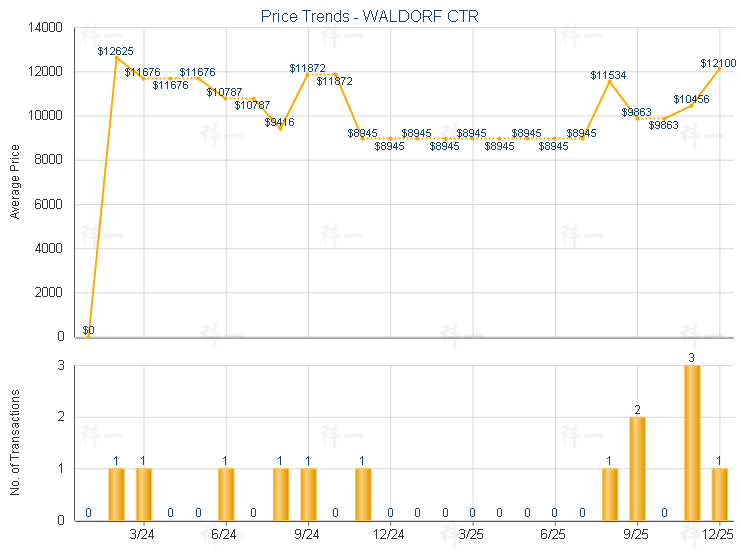Click the bar showing 3 transactions

click(692, 442)
